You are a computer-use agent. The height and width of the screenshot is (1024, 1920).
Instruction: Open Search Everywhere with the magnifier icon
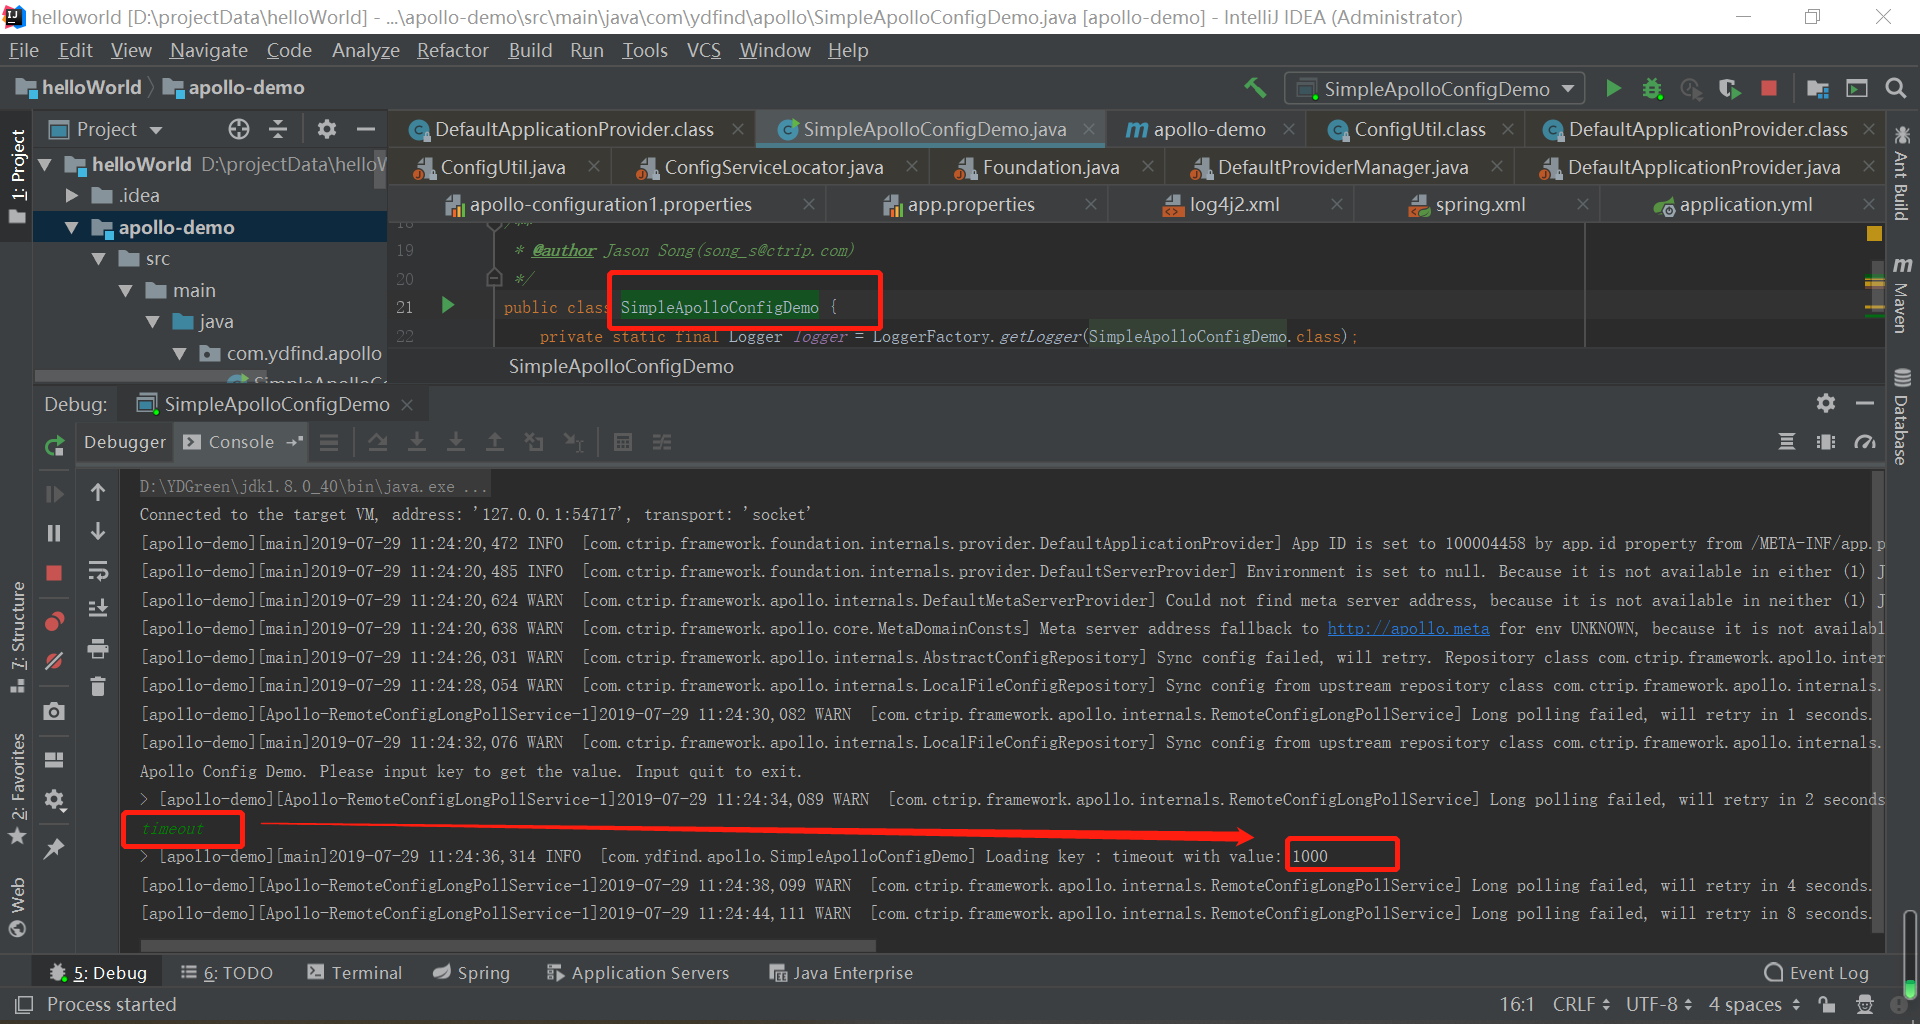[1896, 88]
